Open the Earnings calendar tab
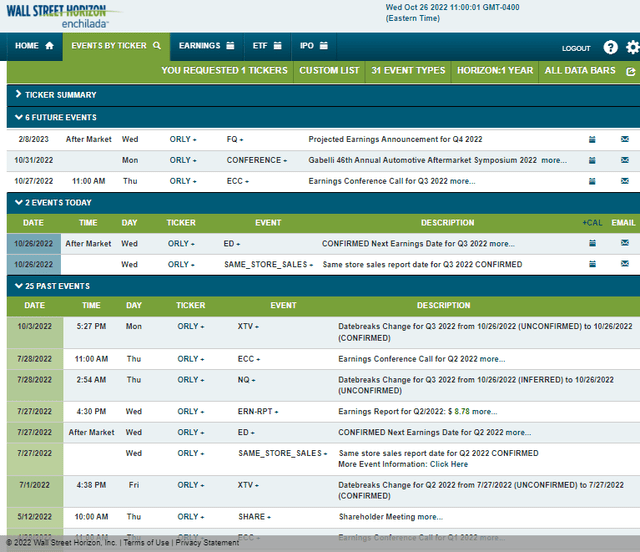 point(207,46)
